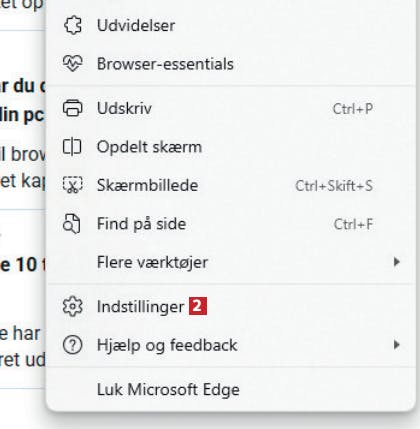This screenshot has height=429, width=420.
Task: Choose Udskriv to print the page
Action: (x=231, y=108)
